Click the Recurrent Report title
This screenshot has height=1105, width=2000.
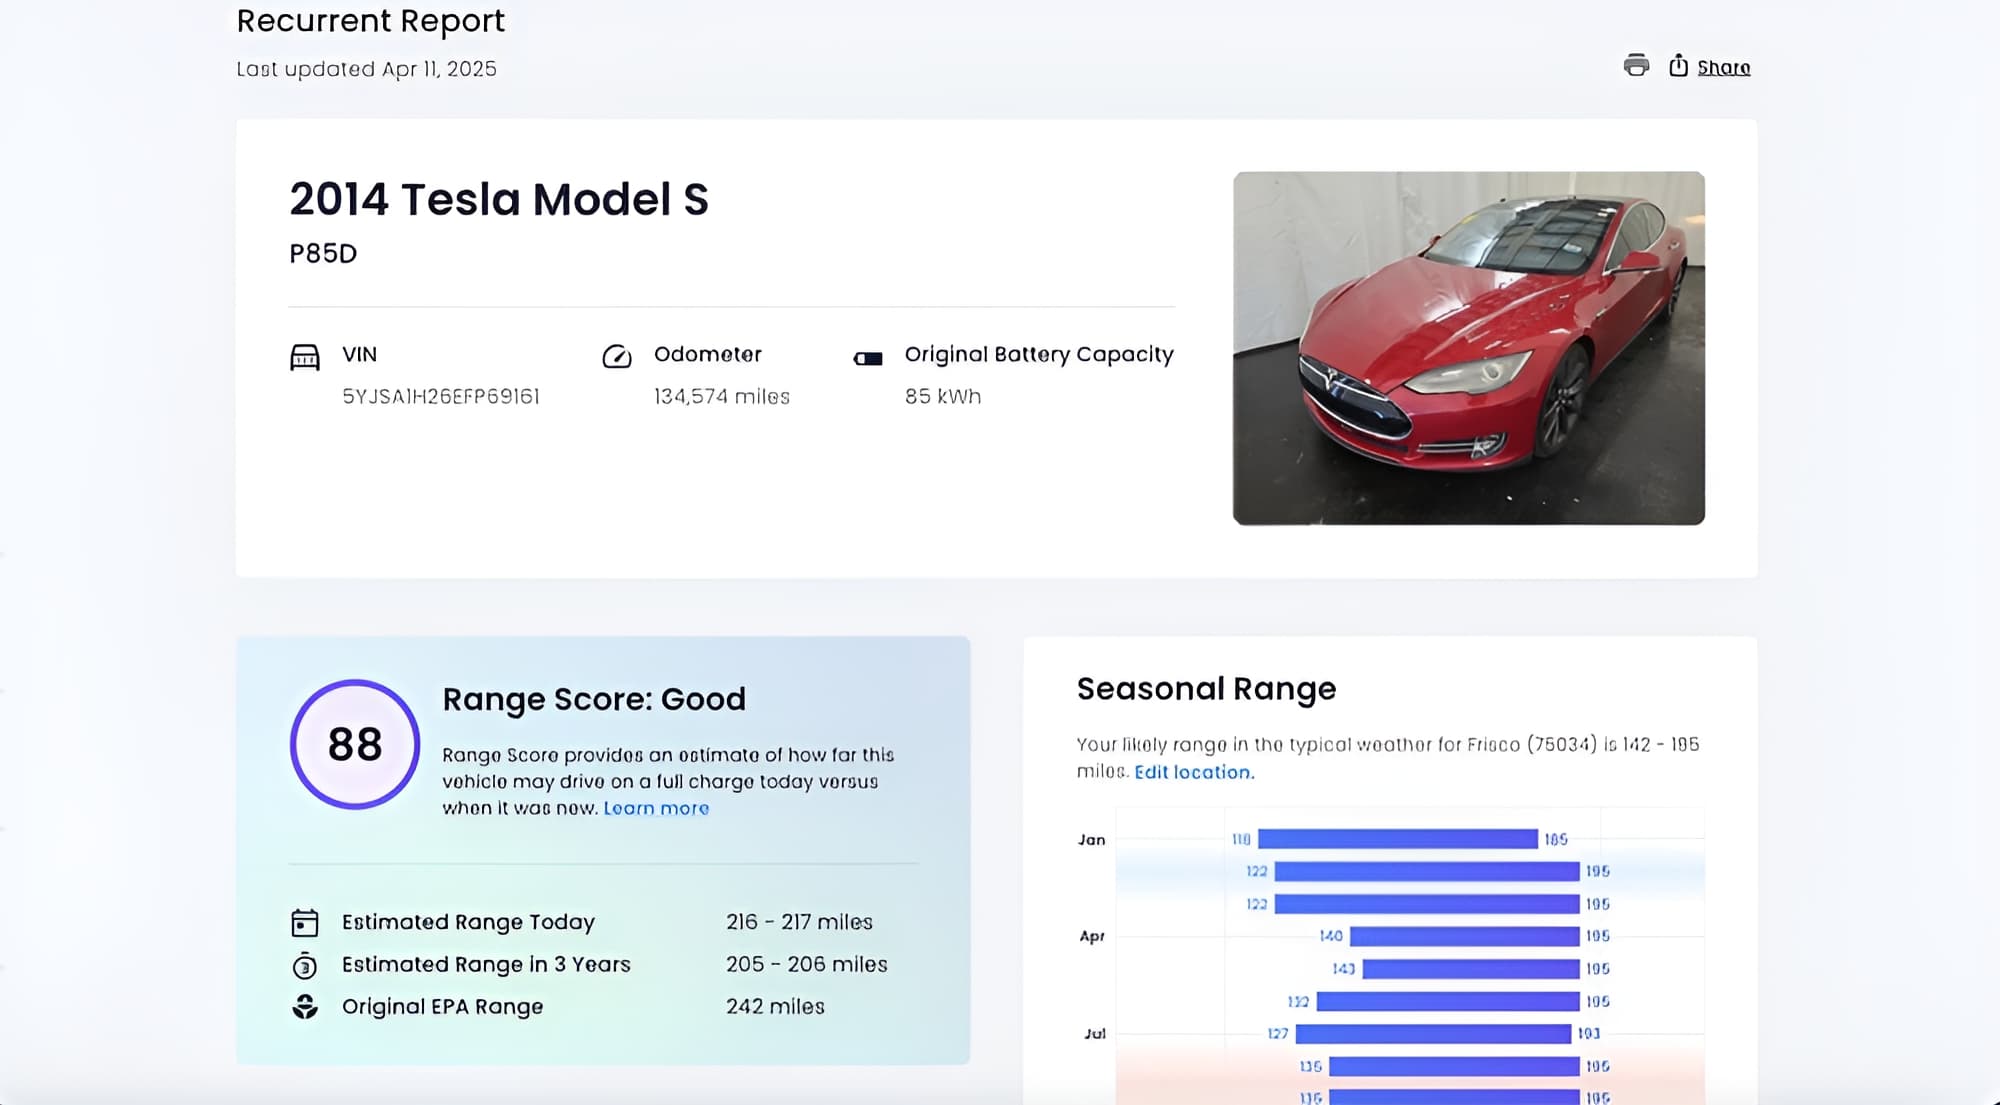pos(371,21)
